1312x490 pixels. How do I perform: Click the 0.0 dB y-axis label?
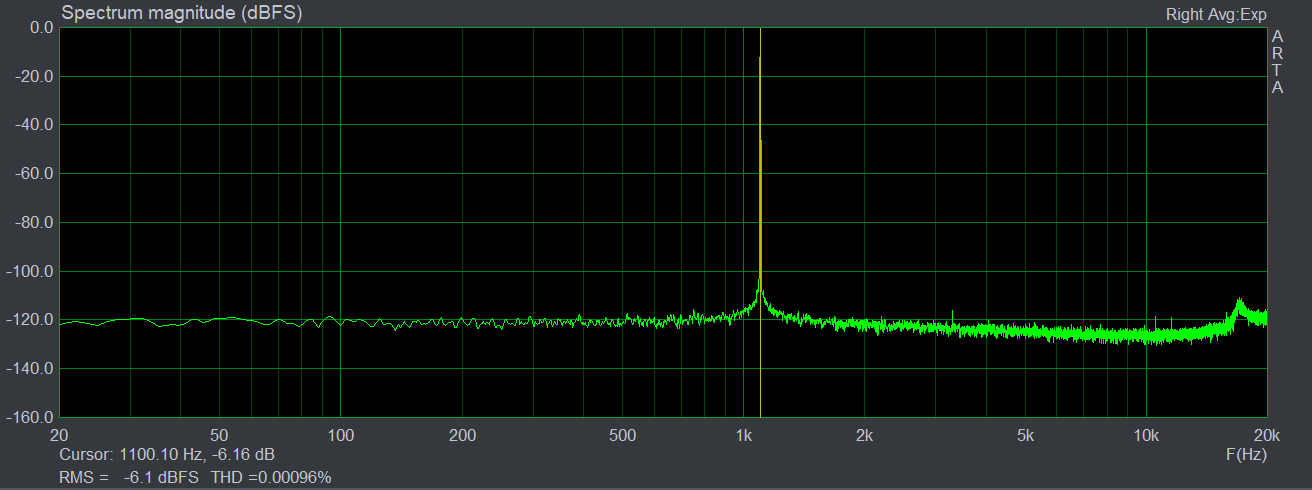pyautogui.click(x=42, y=28)
